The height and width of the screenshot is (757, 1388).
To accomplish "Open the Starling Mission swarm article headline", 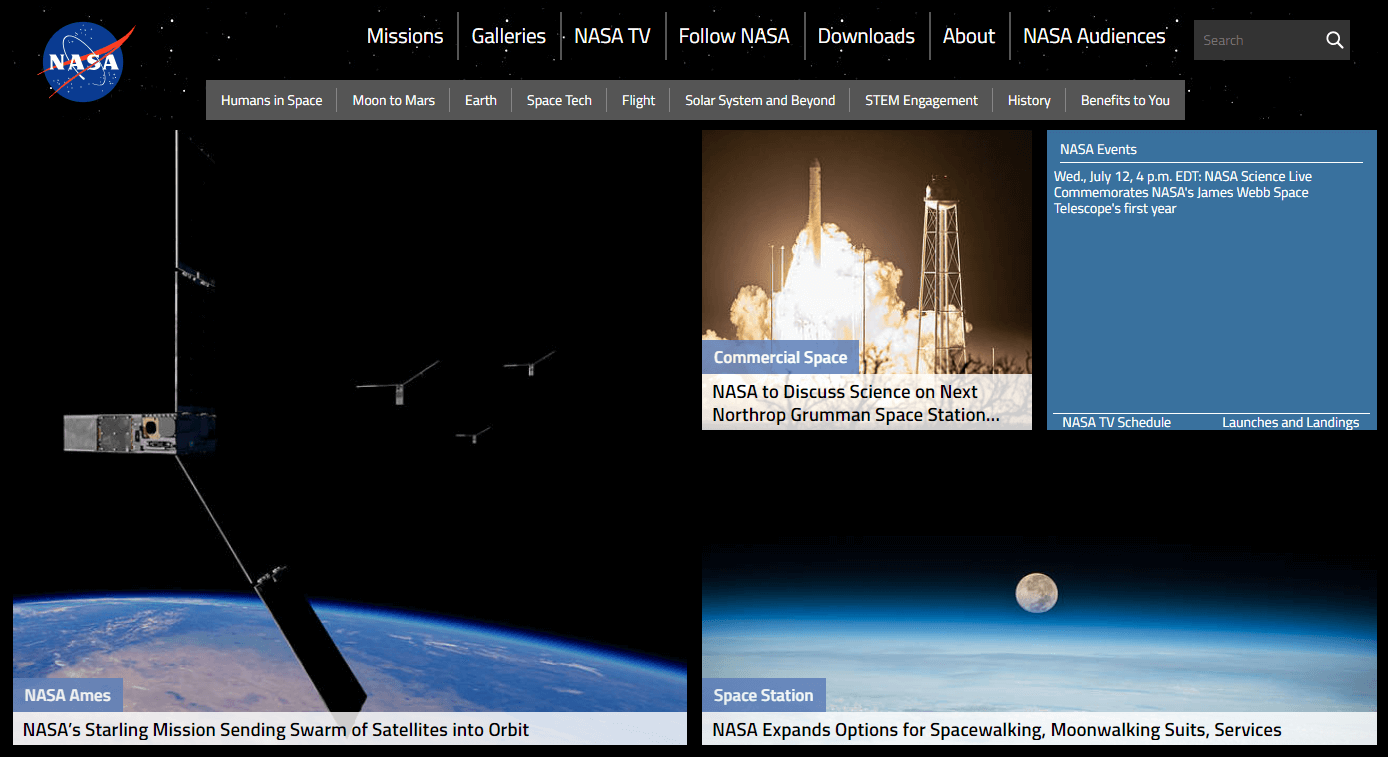I will coord(276,729).
